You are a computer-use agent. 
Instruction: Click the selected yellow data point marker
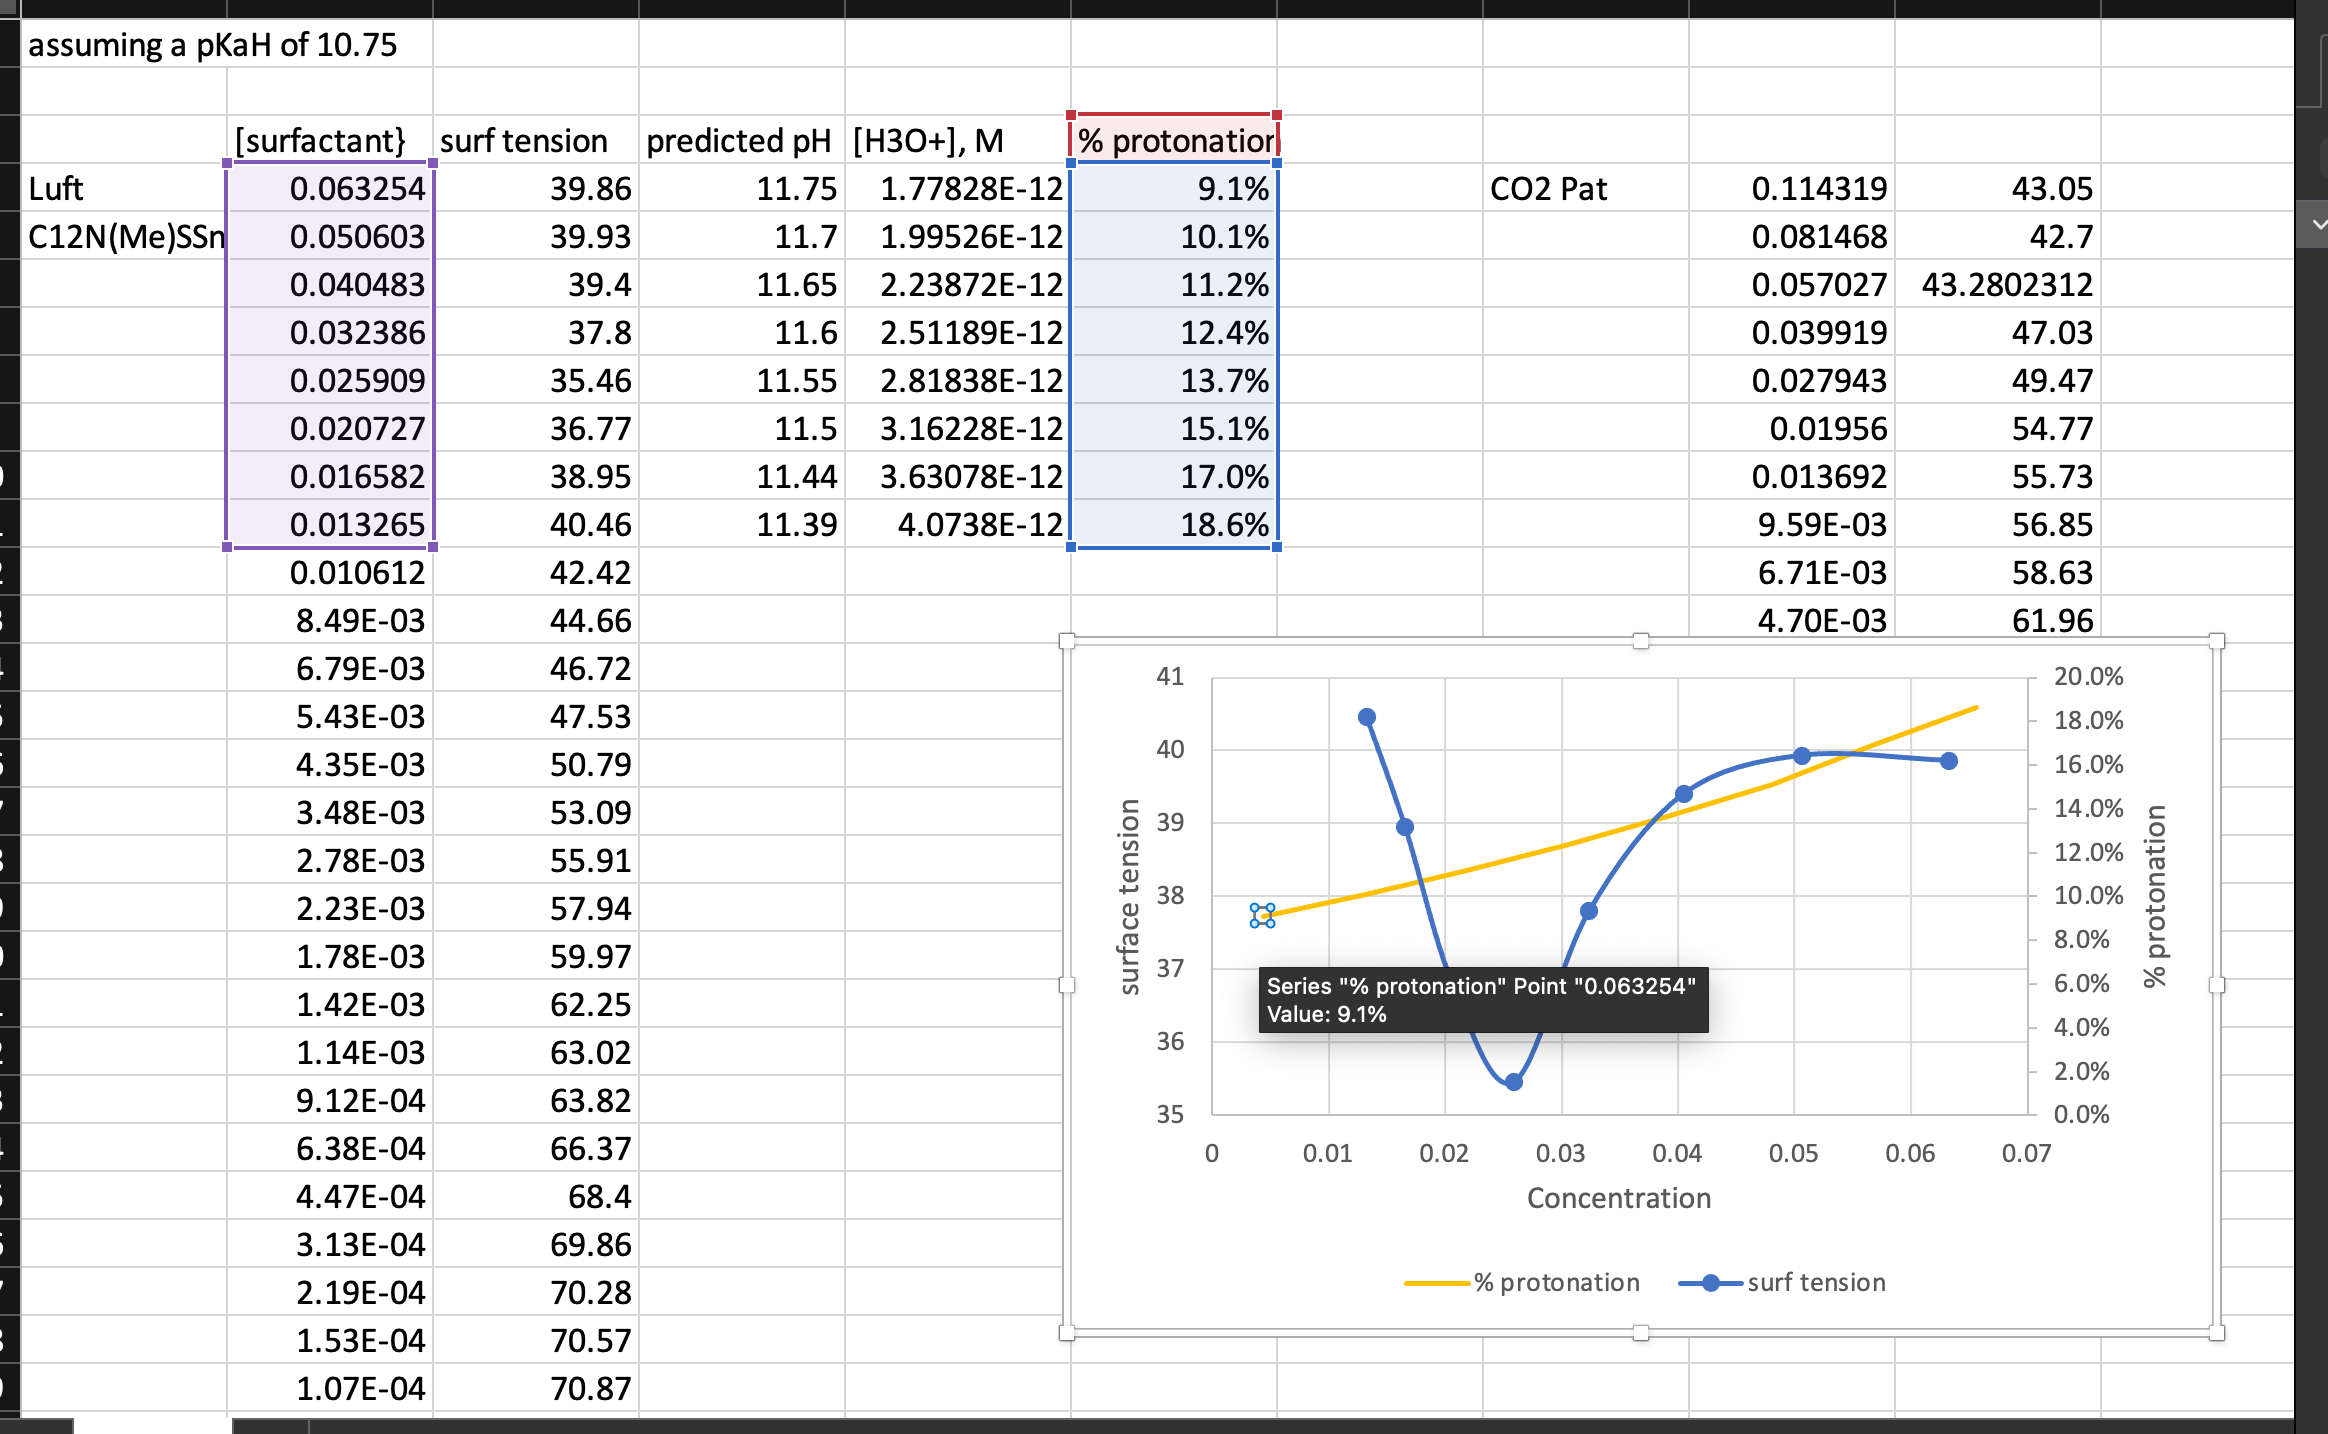(x=1262, y=915)
